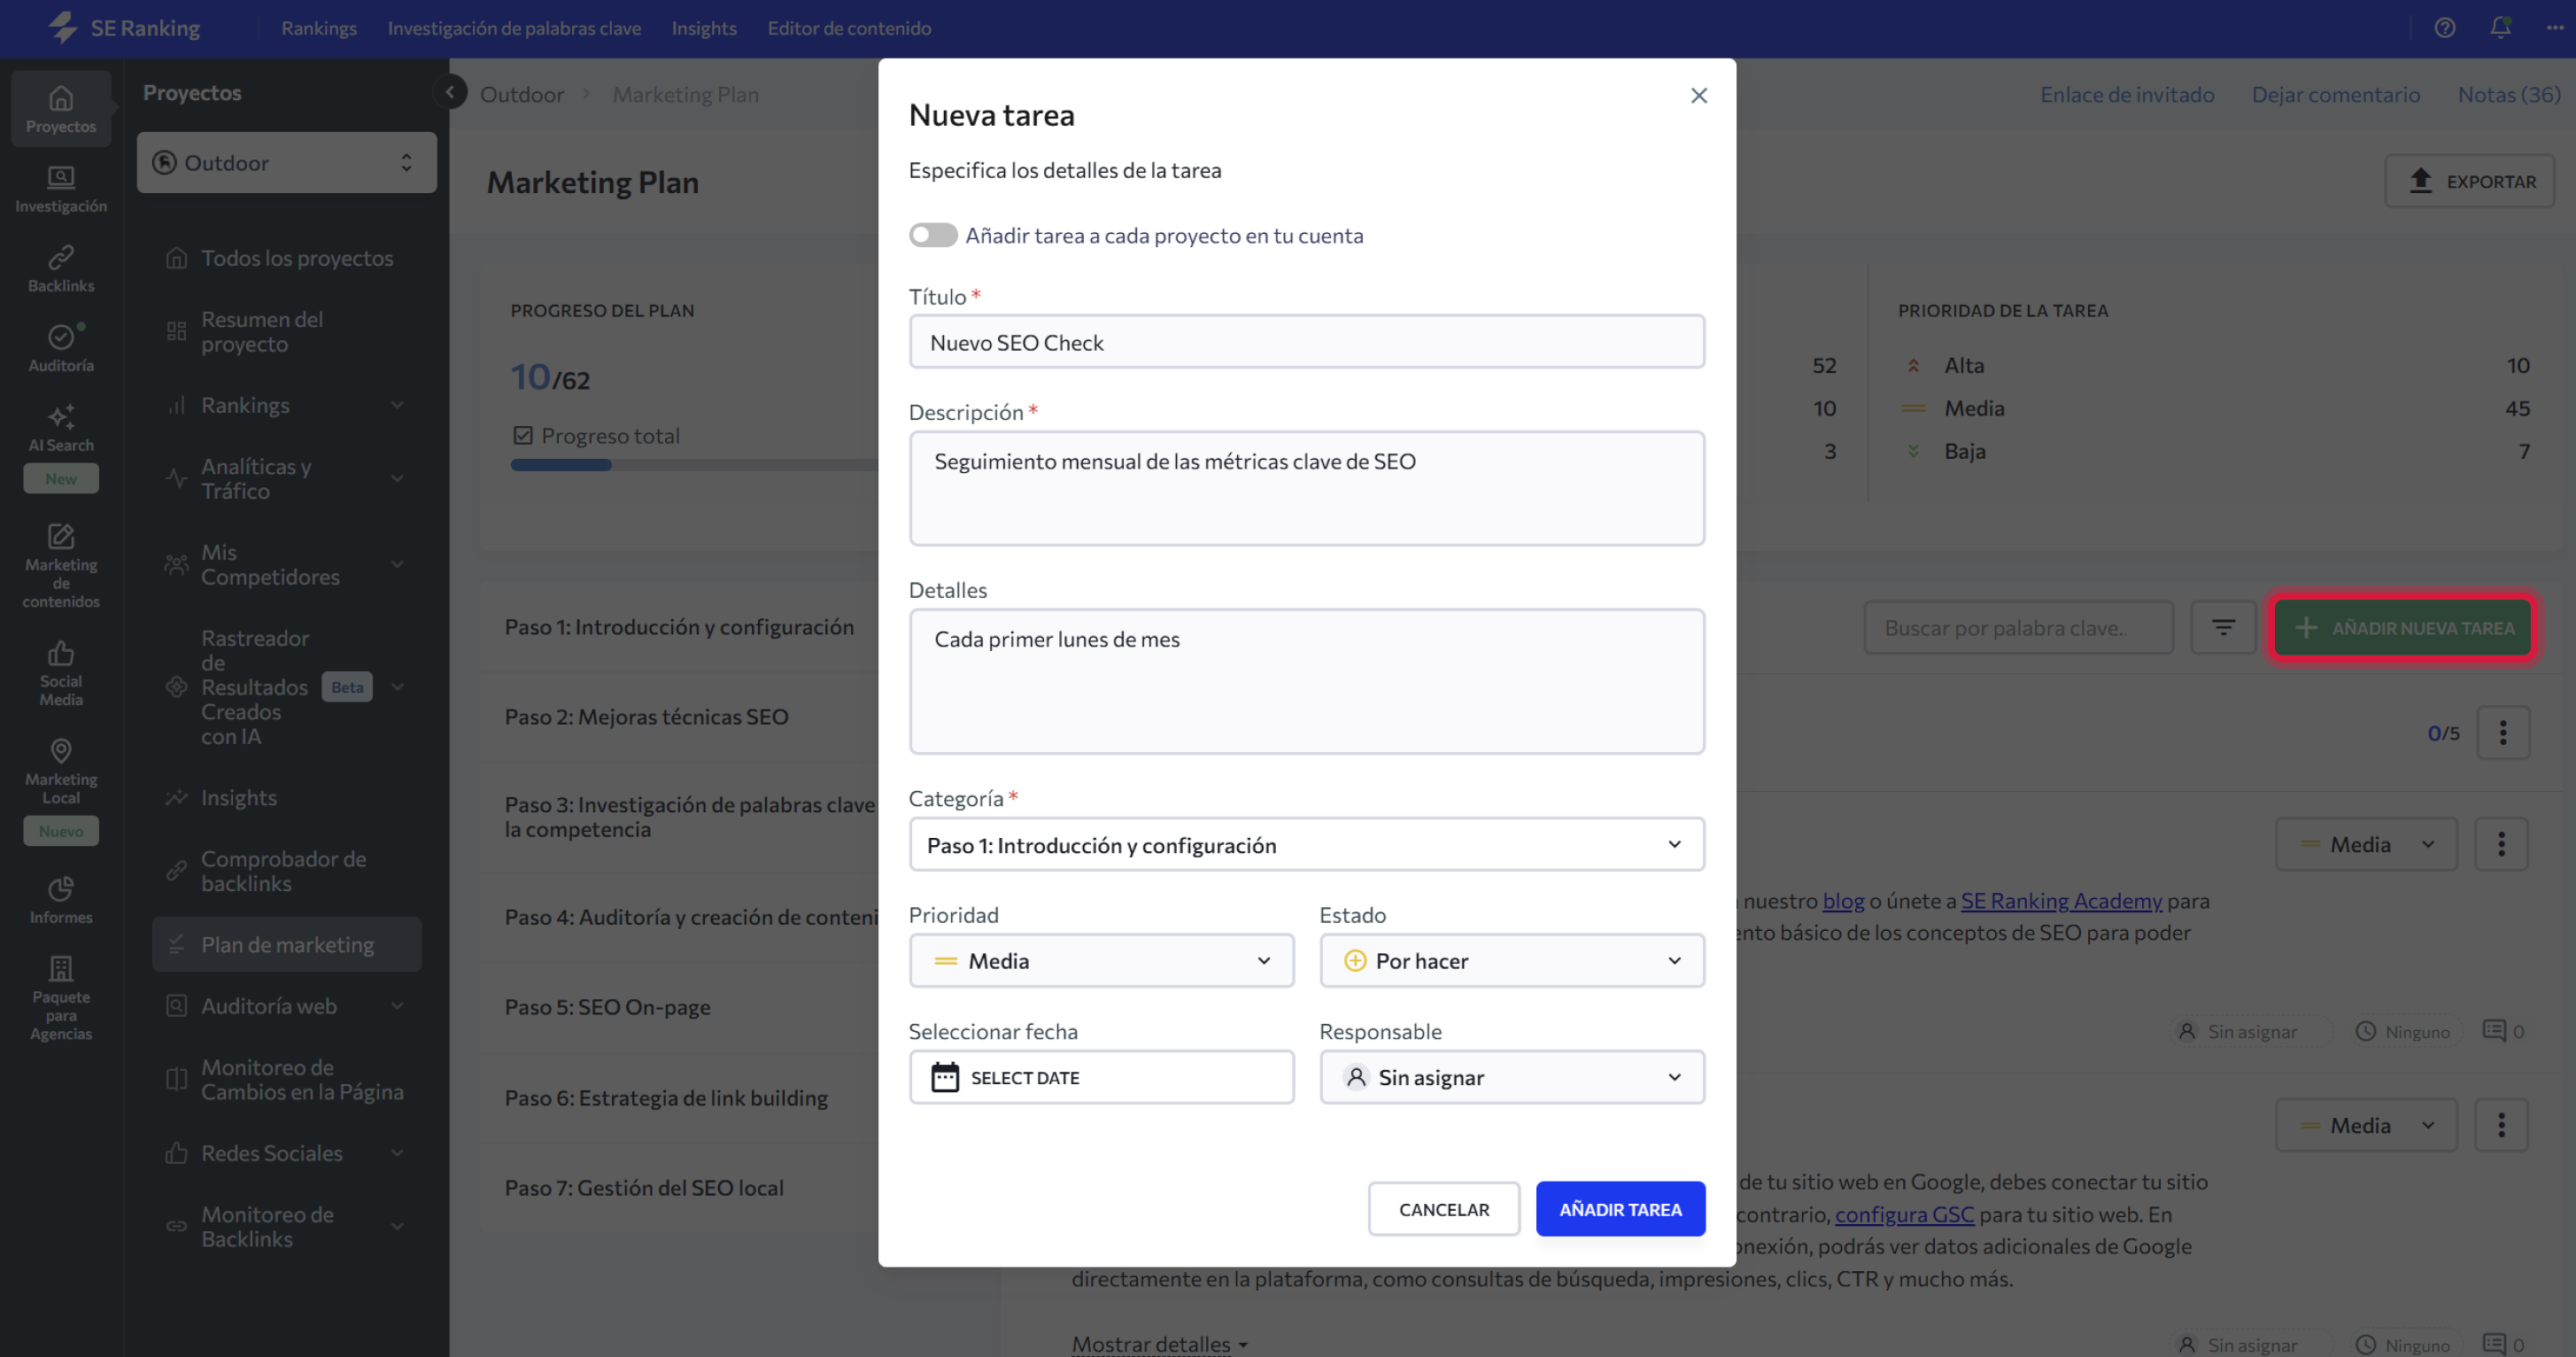Open the top-bar three-dots menu
Image resolution: width=2576 pixels, height=1357 pixels.
2555,28
